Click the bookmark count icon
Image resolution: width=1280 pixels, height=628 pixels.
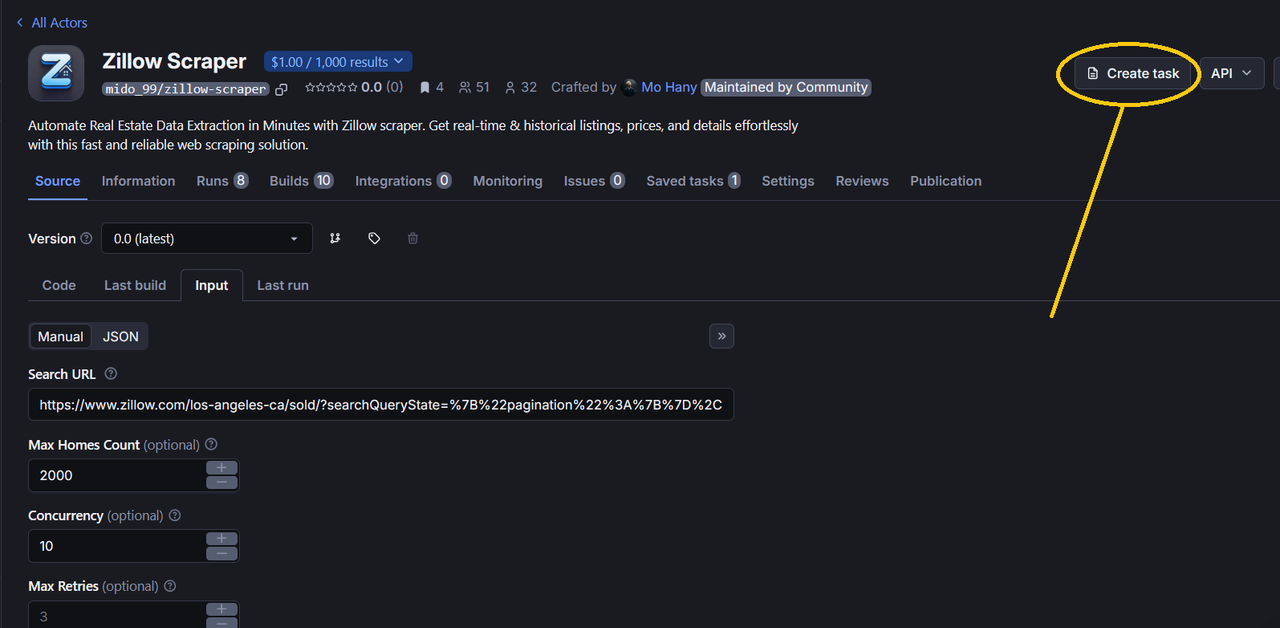point(425,87)
